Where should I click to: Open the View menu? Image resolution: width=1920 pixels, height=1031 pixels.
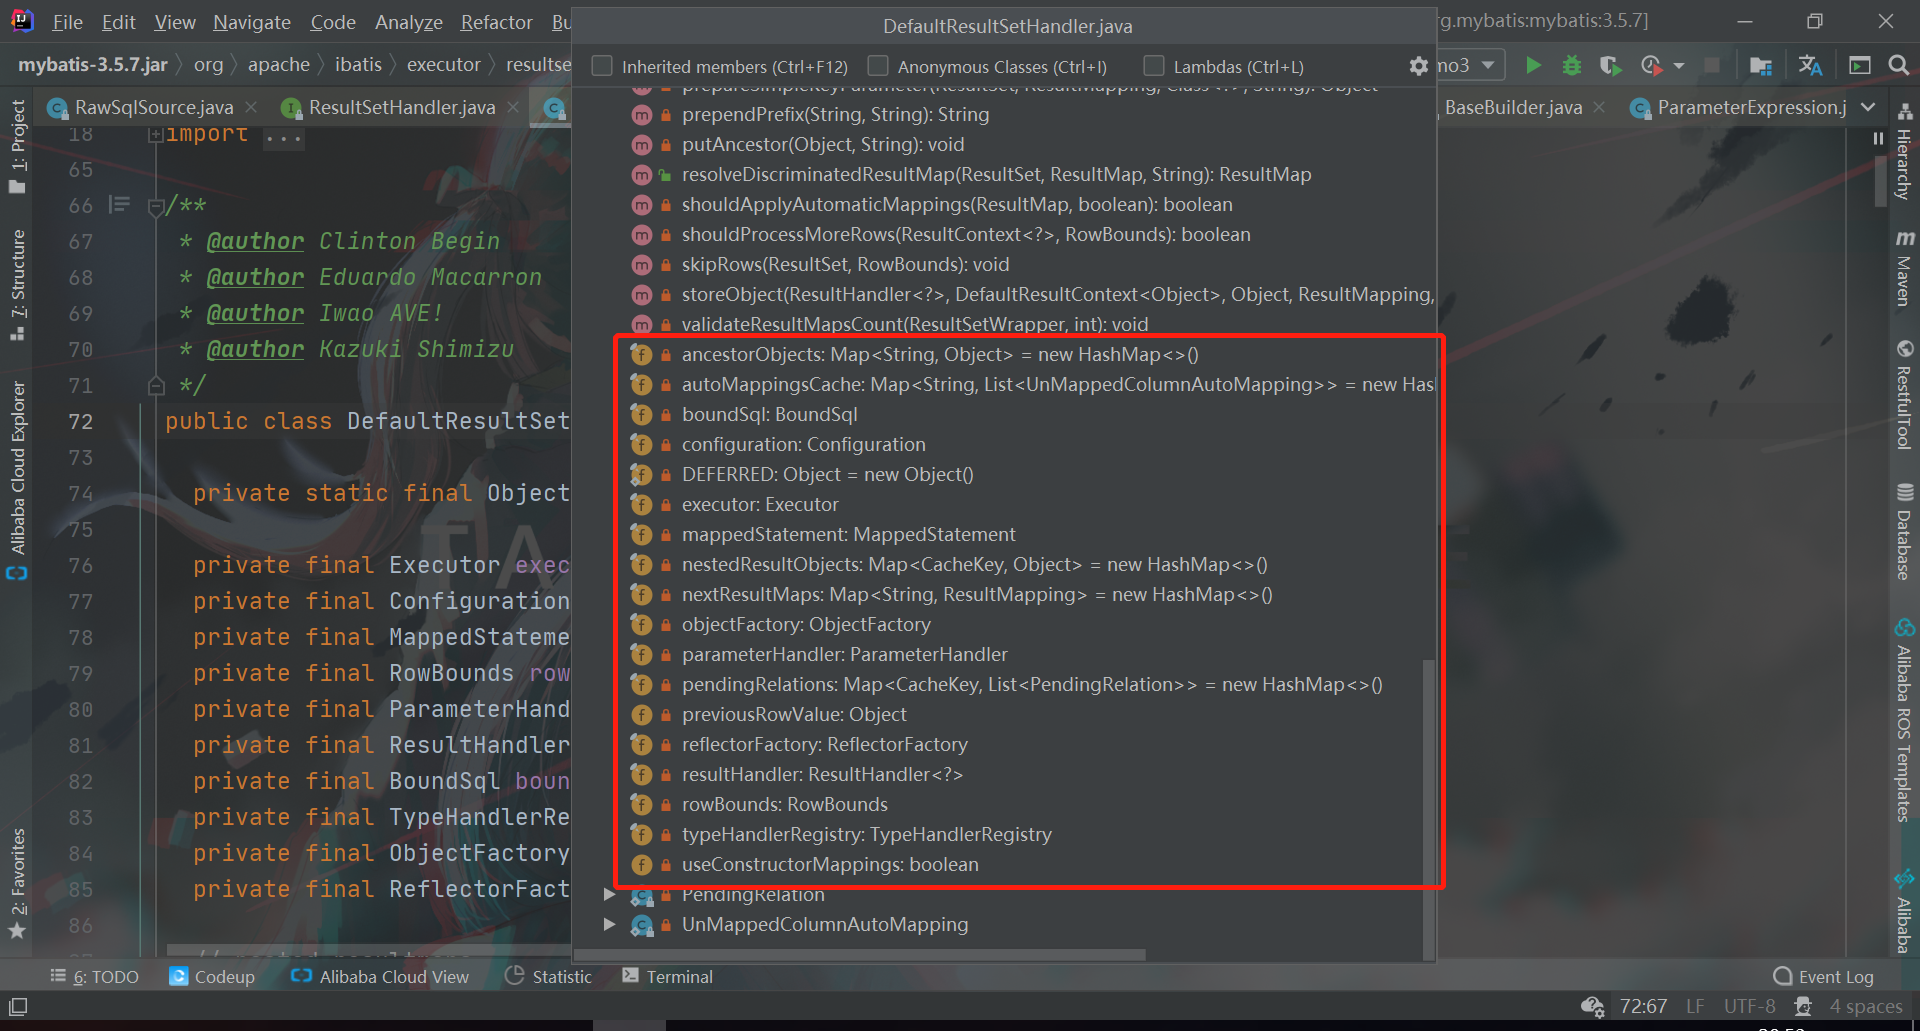coord(175,22)
